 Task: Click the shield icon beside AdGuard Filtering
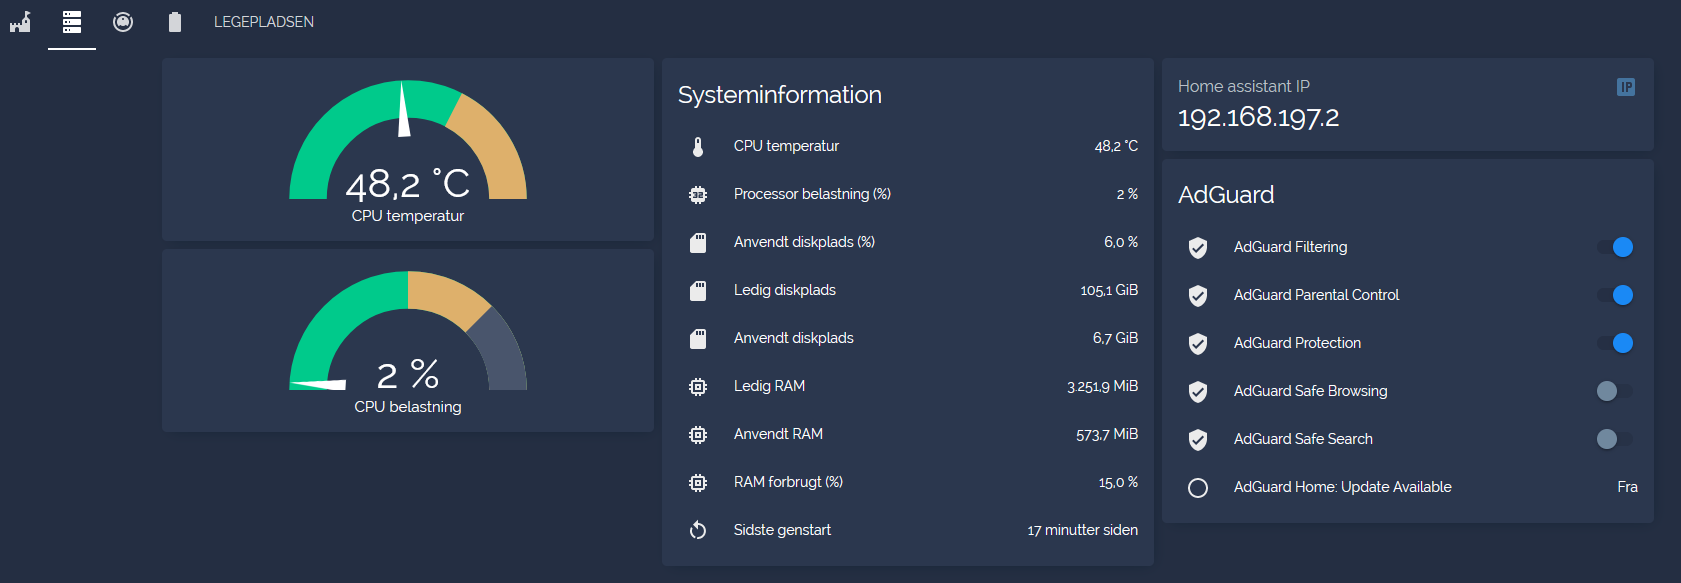click(x=1198, y=247)
